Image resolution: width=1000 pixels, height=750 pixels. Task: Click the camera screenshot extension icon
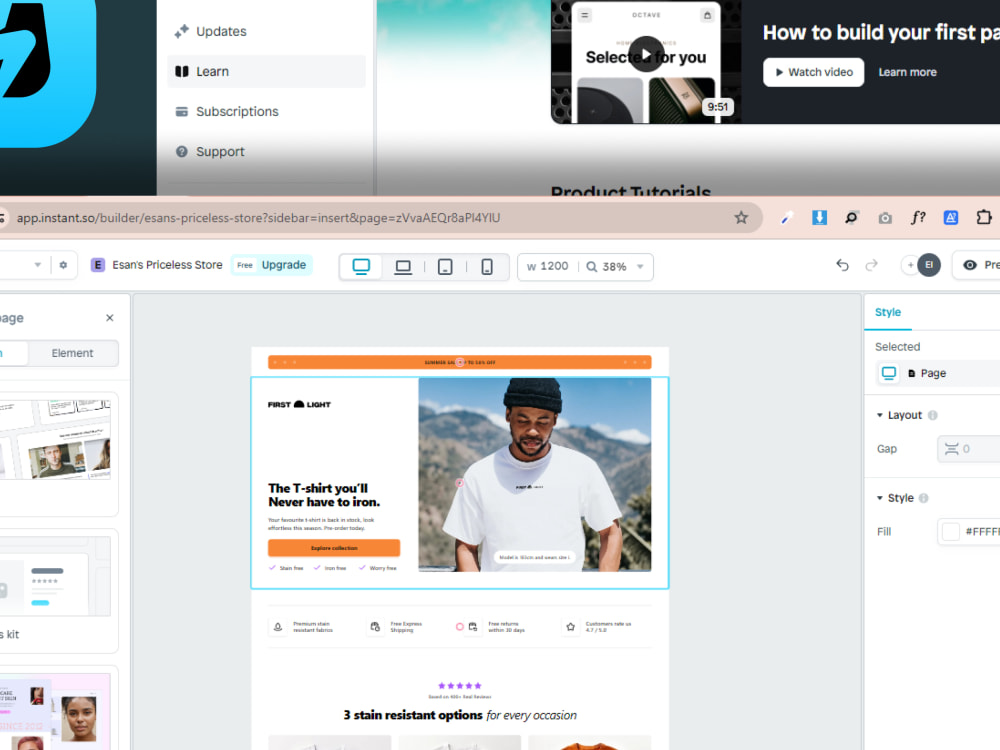tap(885, 218)
